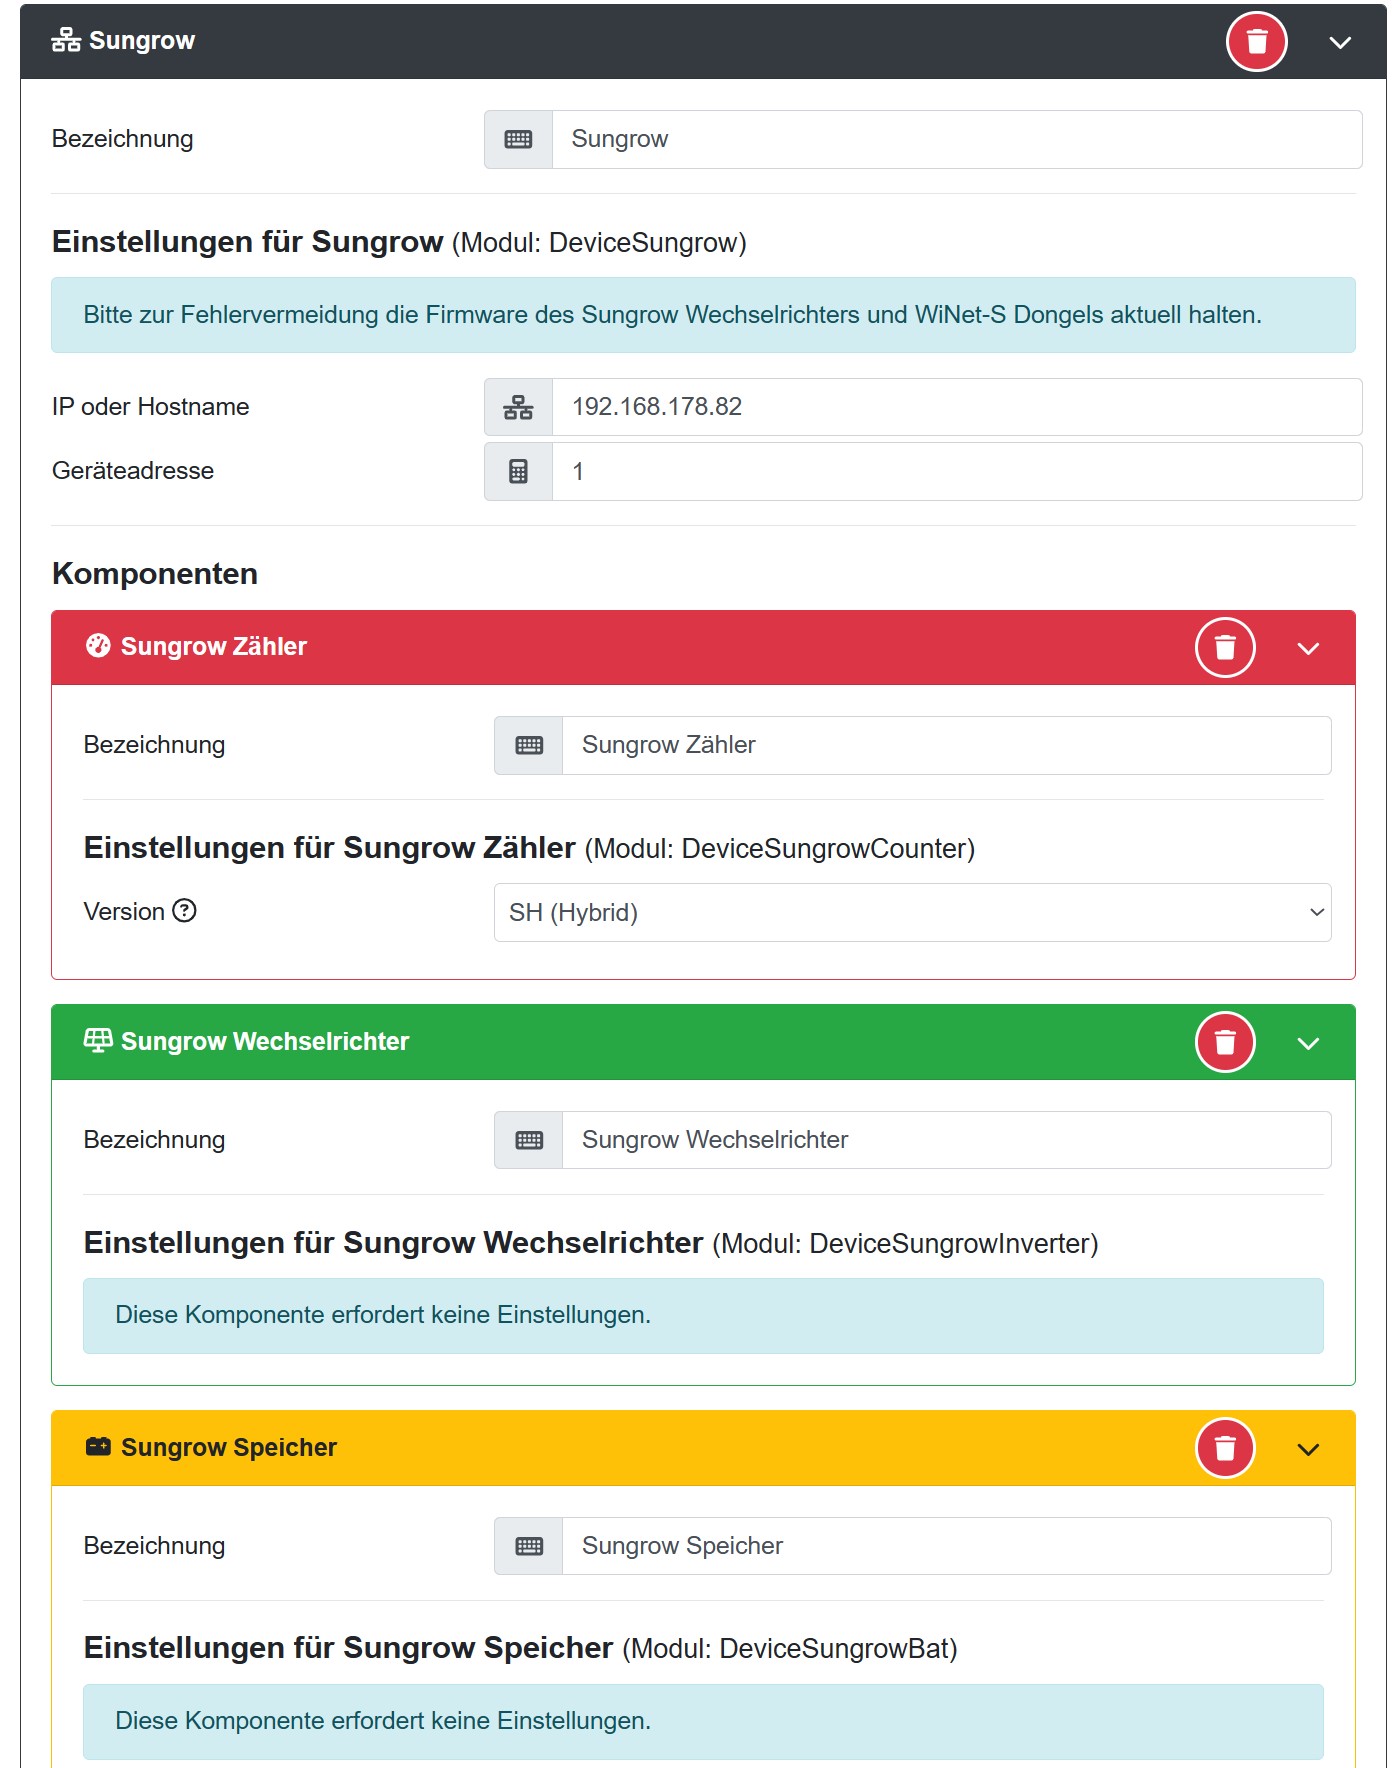Remove the Sungrow Wechselrichter component via trash icon

click(x=1224, y=1043)
